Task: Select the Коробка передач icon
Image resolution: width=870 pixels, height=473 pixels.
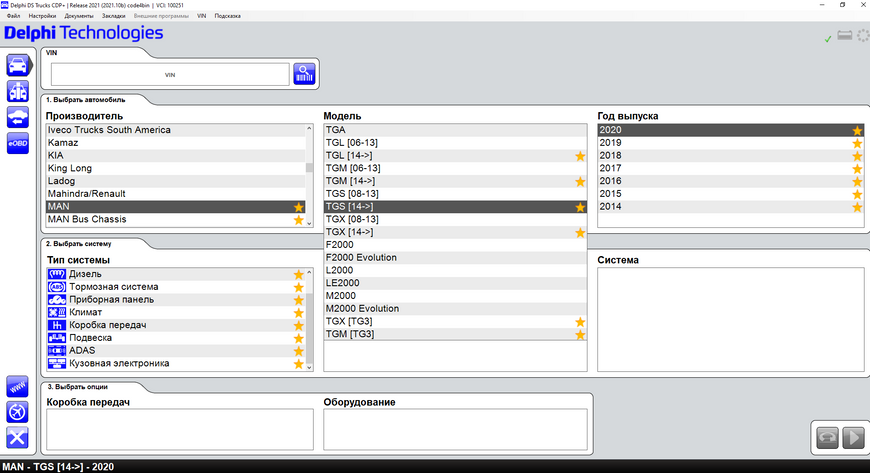Action: [57, 325]
